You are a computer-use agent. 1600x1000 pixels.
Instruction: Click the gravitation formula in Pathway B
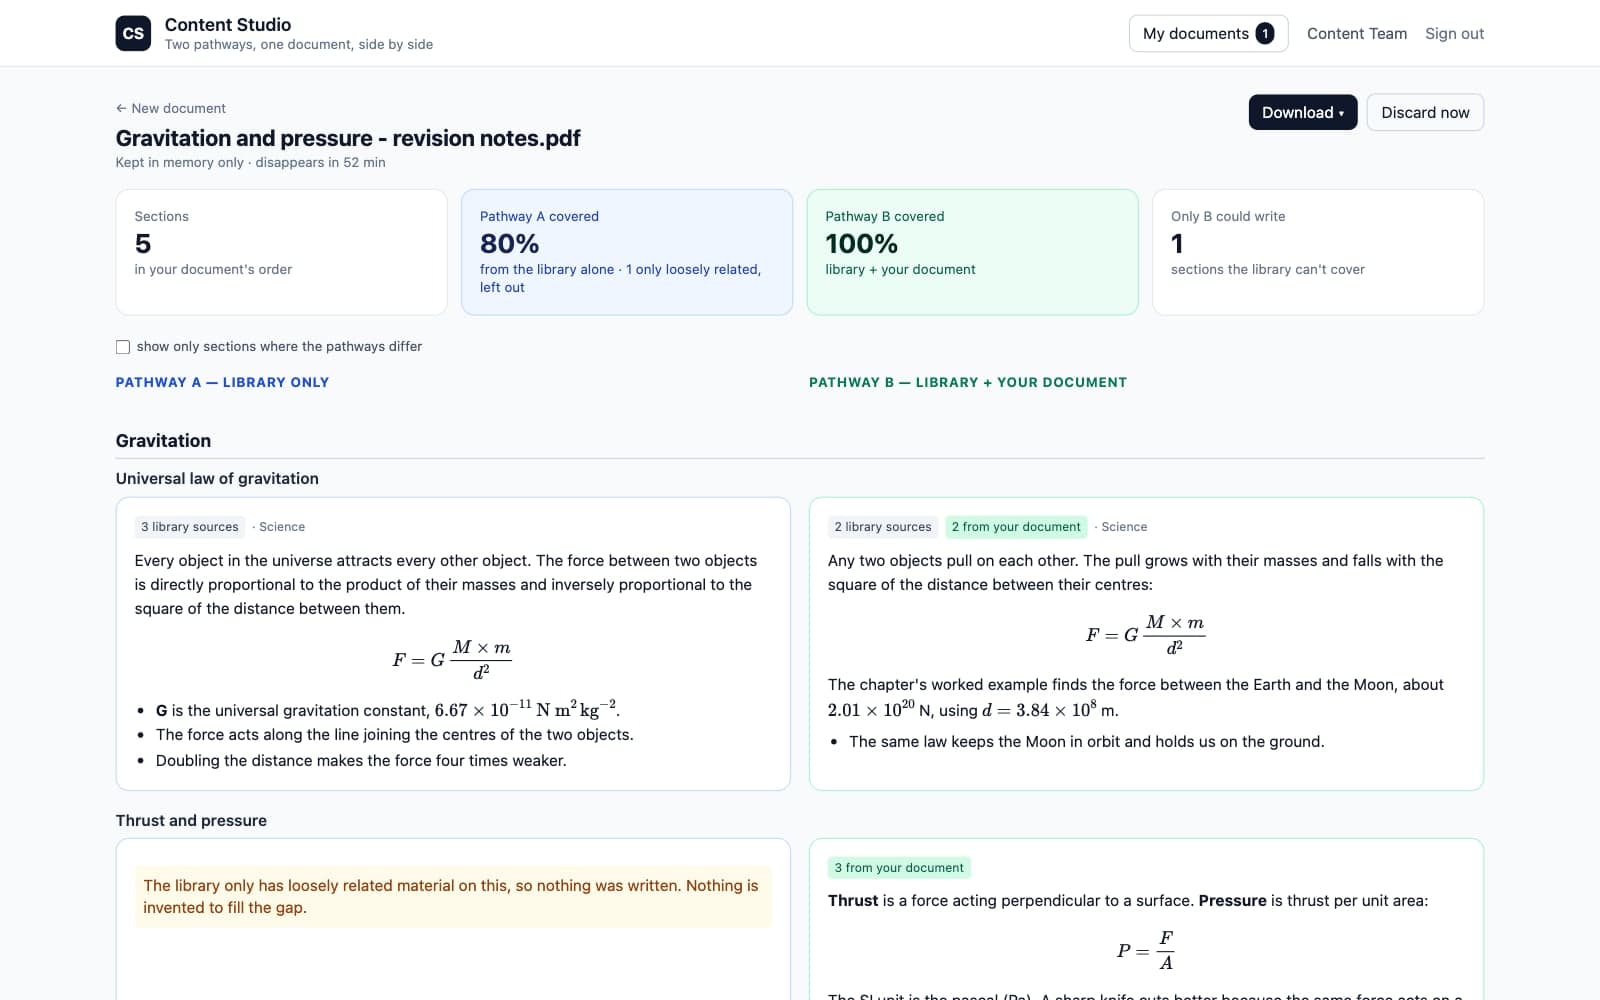point(1145,634)
